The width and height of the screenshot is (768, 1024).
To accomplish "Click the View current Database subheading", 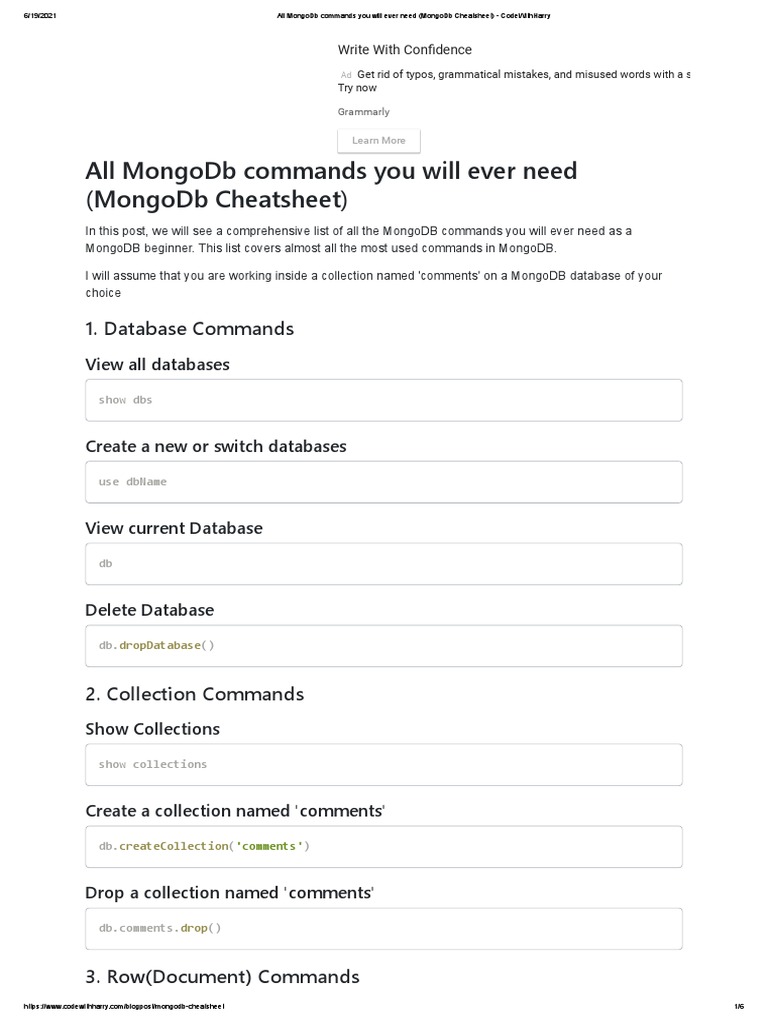I will (x=174, y=528).
